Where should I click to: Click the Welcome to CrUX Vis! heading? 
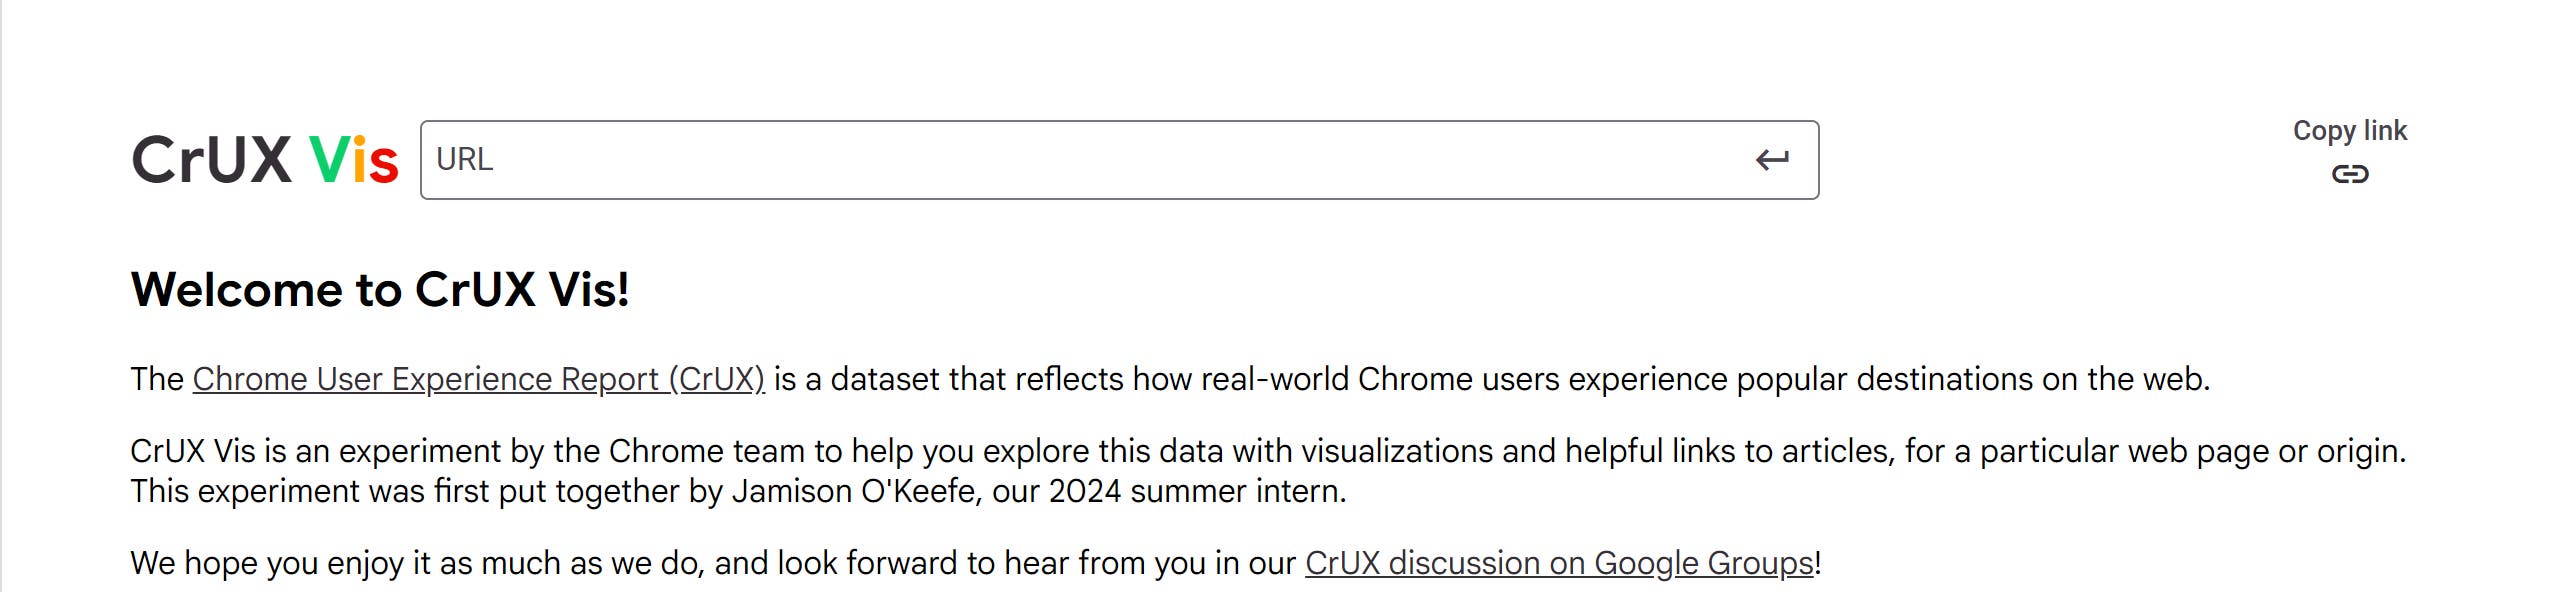(380, 290)
